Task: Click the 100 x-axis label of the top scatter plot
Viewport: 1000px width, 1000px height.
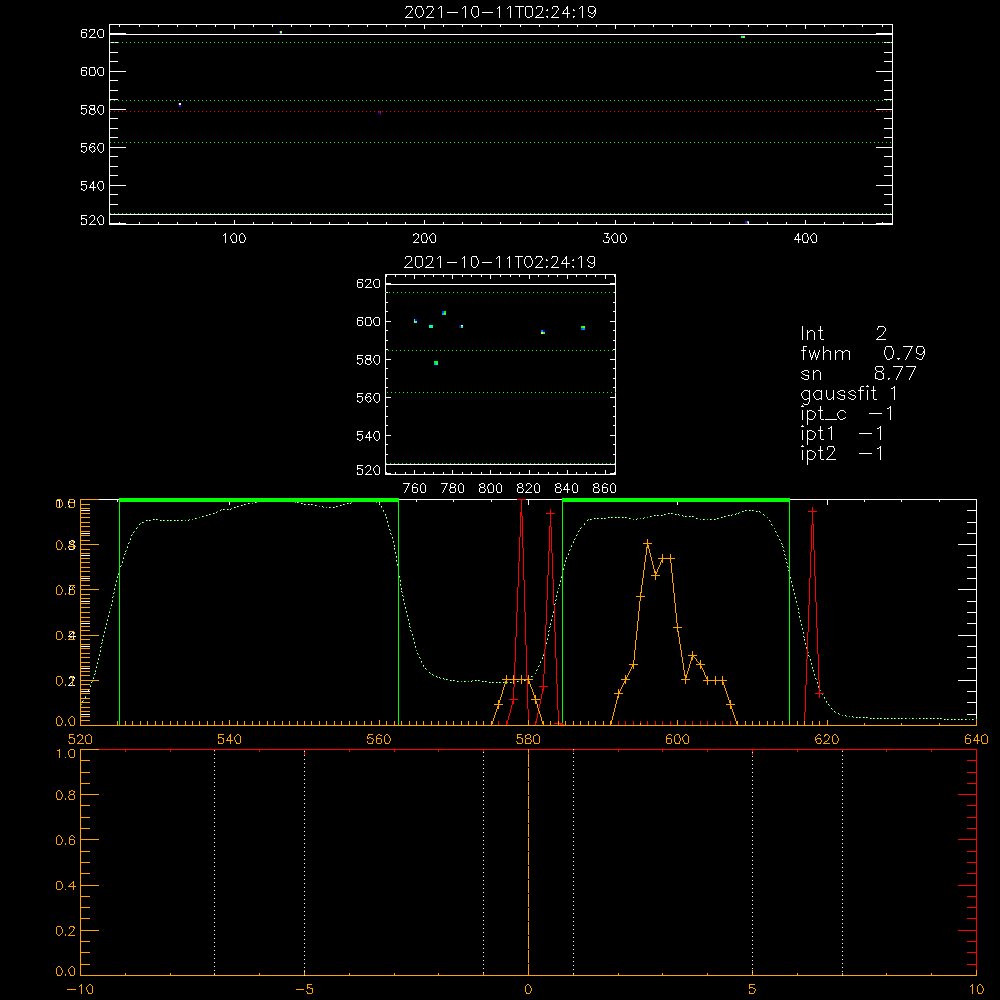Action: pos(234,239)
